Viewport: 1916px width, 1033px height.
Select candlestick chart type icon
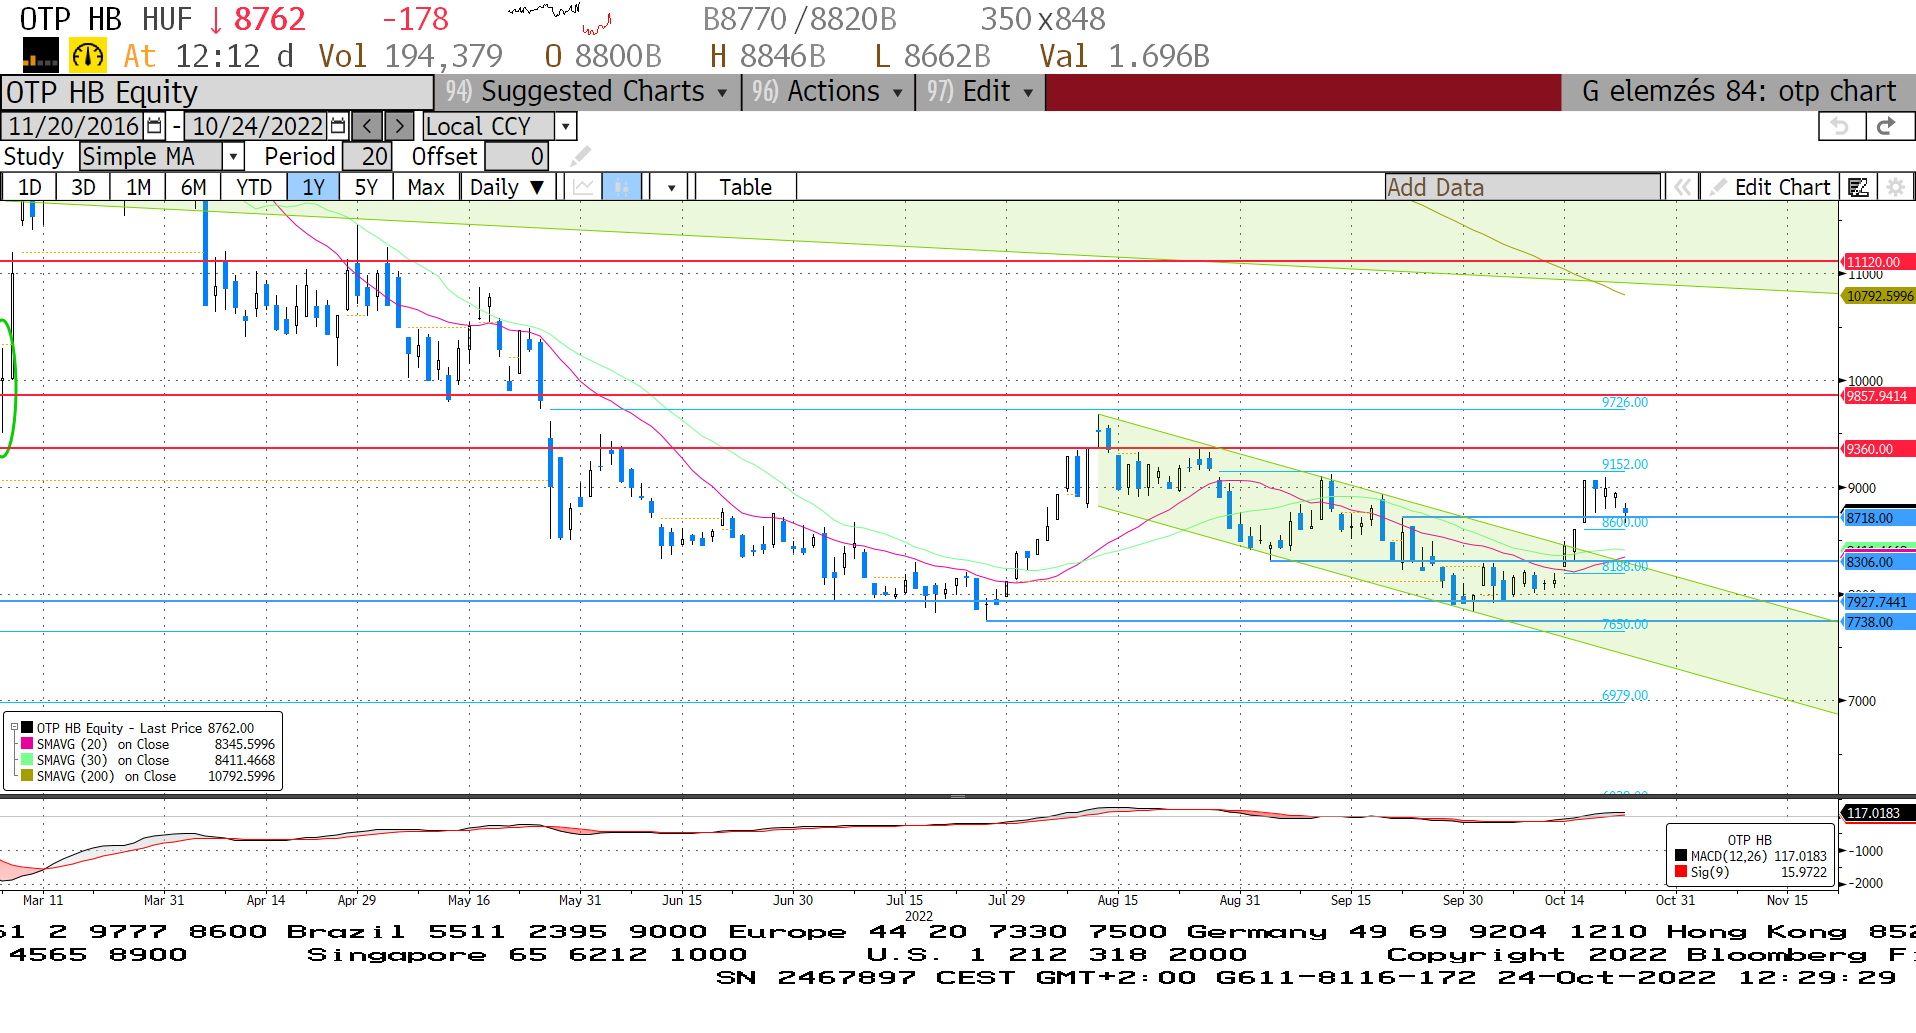click(621, 187)
